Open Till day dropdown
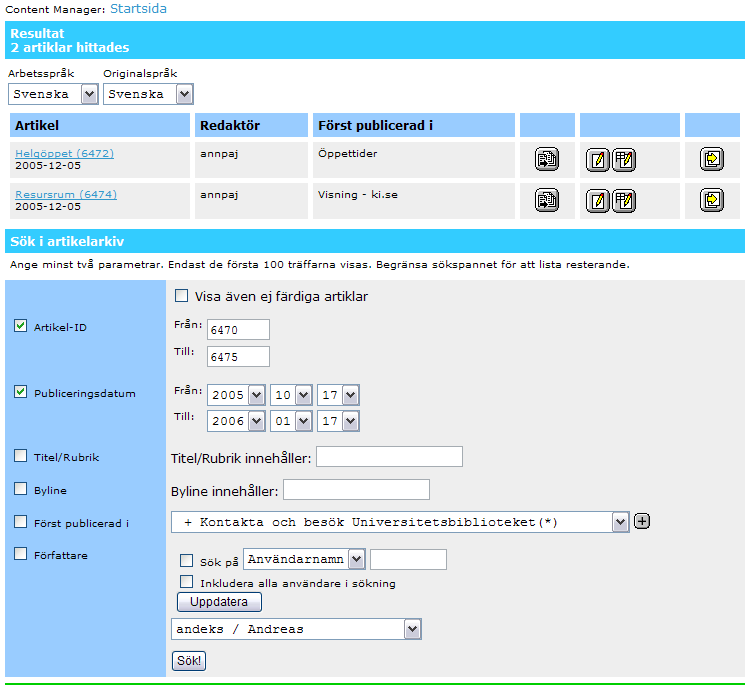The image size is (748, 687). coord(338,421)
